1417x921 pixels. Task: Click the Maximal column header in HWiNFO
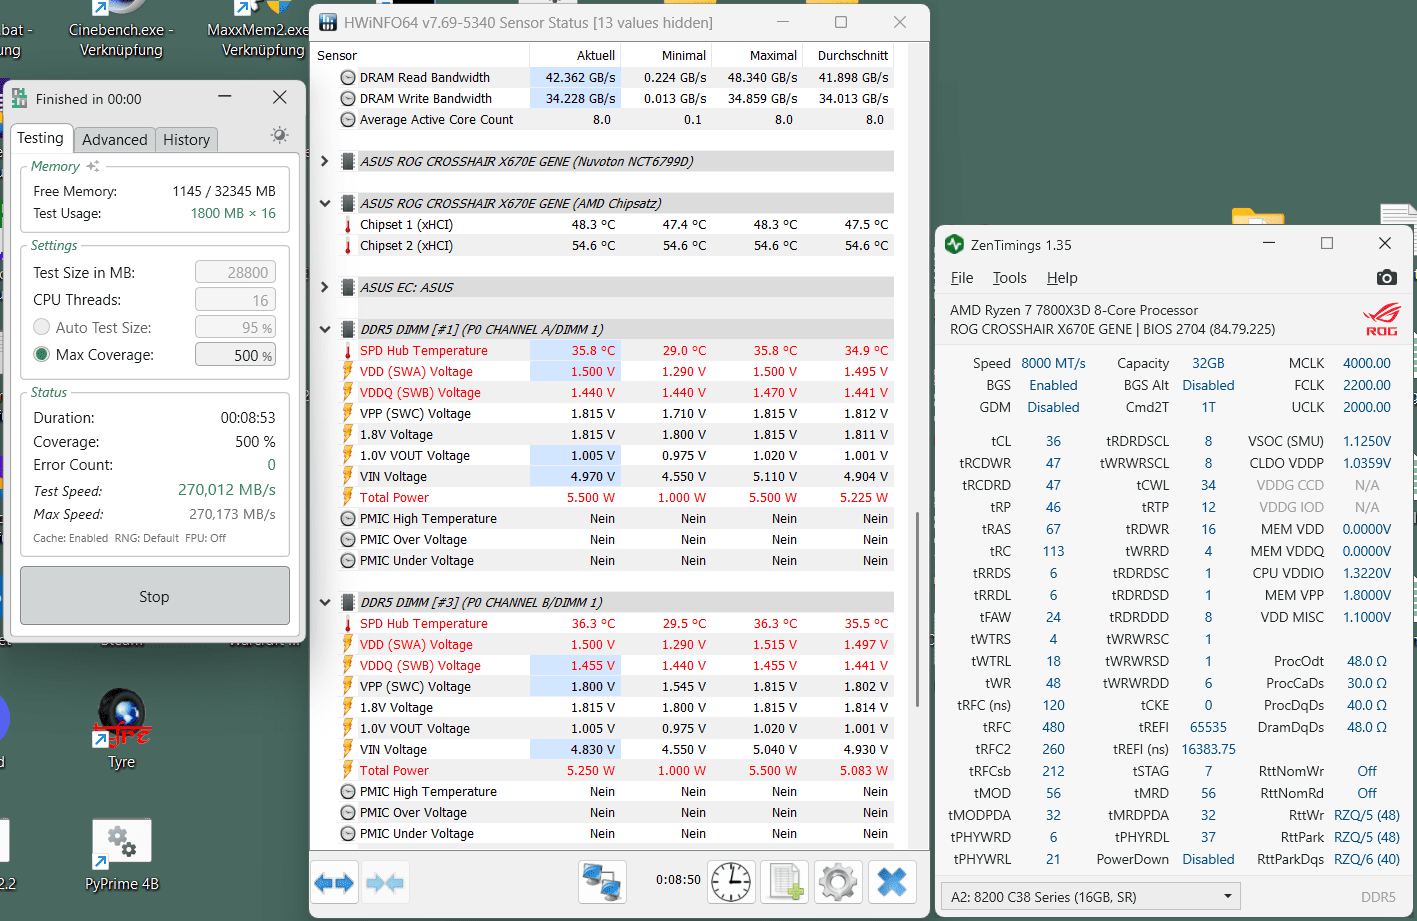click(758, 55)
